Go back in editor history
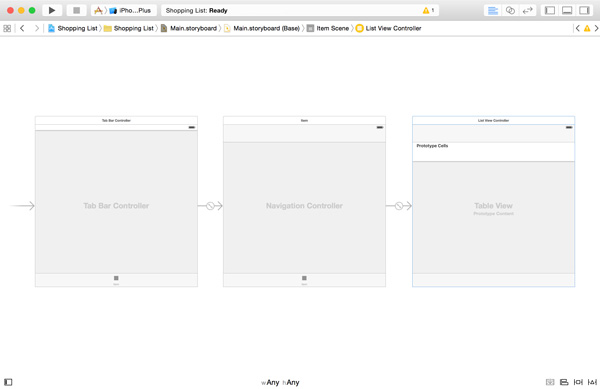Image resolution: width=600 pixels, height=389 pixels. (22, 28)
